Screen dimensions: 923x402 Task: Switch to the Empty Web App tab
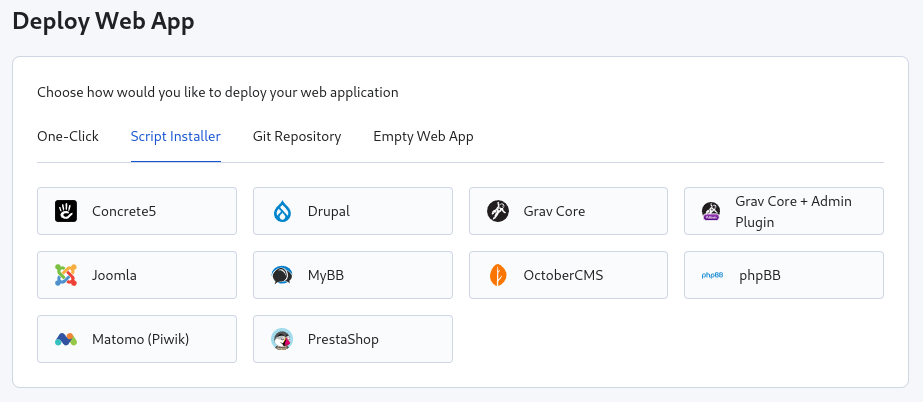(x=423, y=136)
